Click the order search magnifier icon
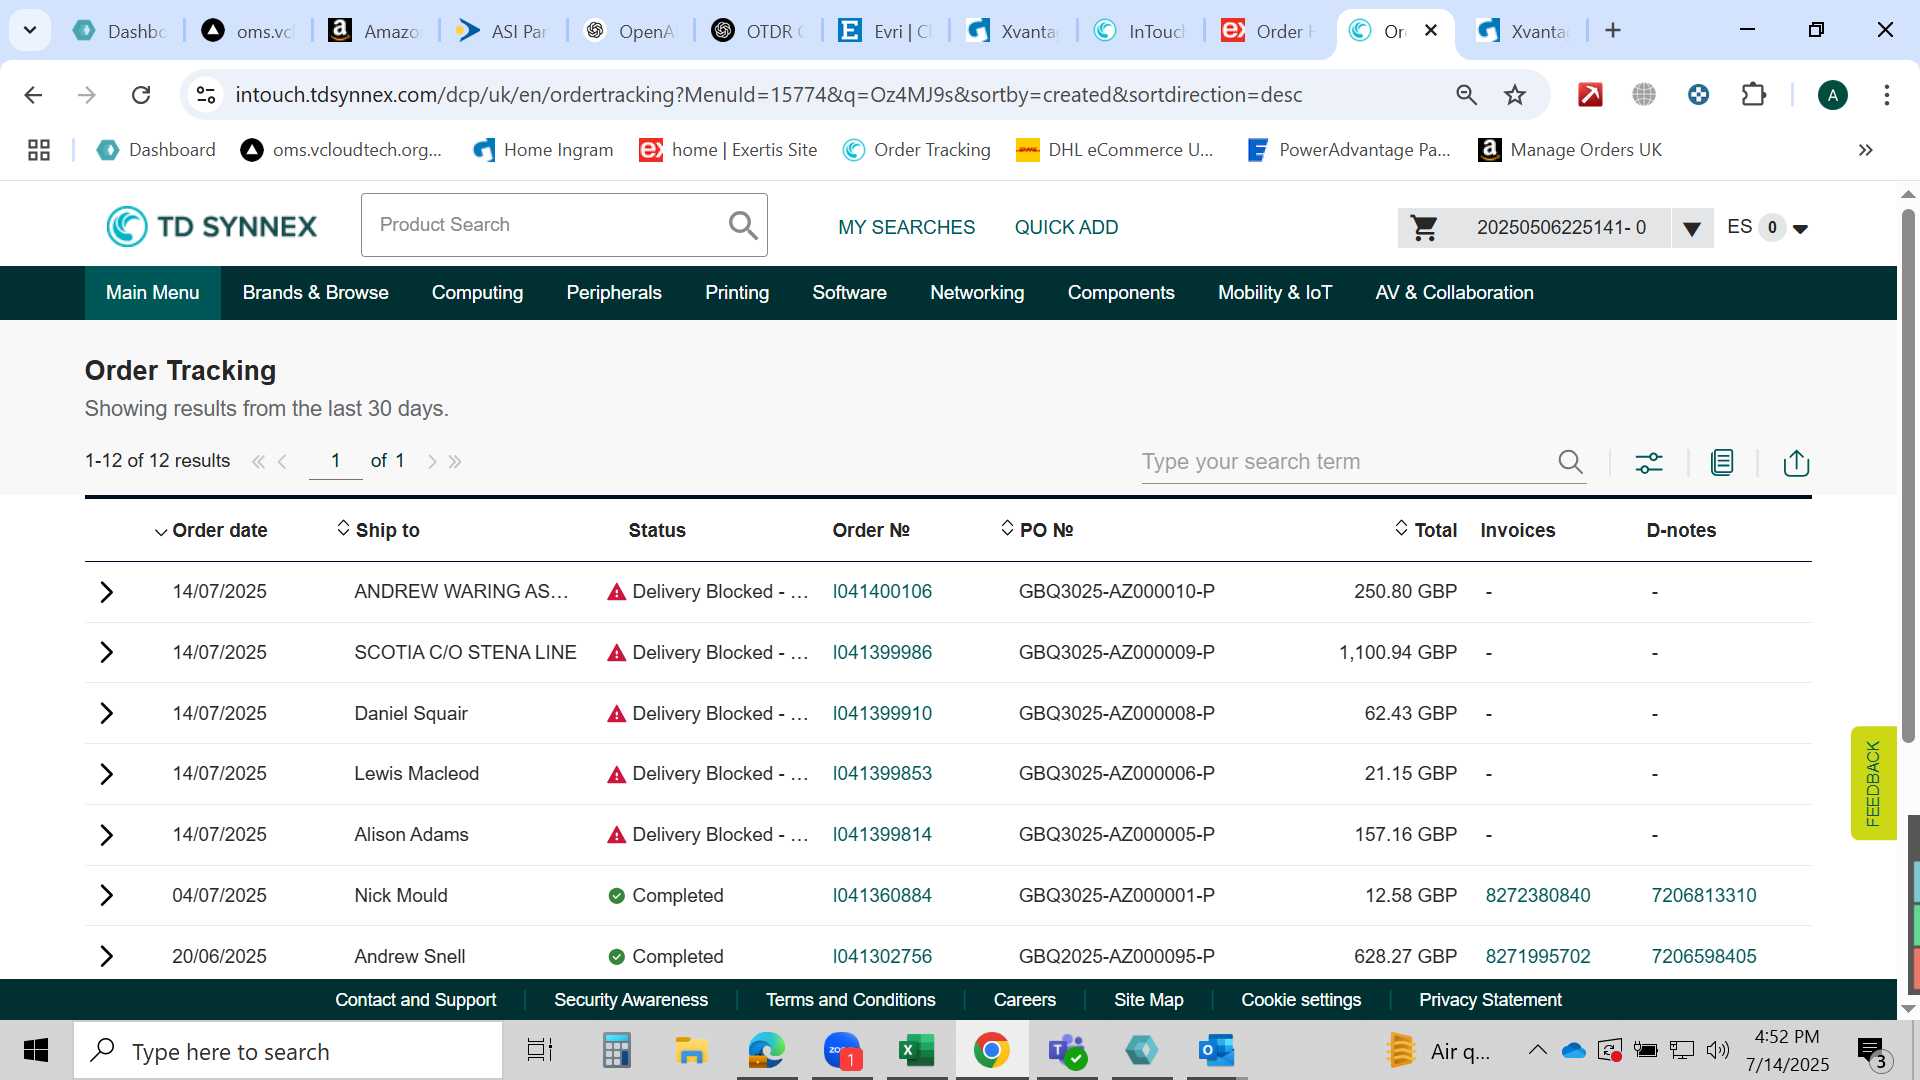Screen dimensions: 1920x1080 coord(1570,462)
